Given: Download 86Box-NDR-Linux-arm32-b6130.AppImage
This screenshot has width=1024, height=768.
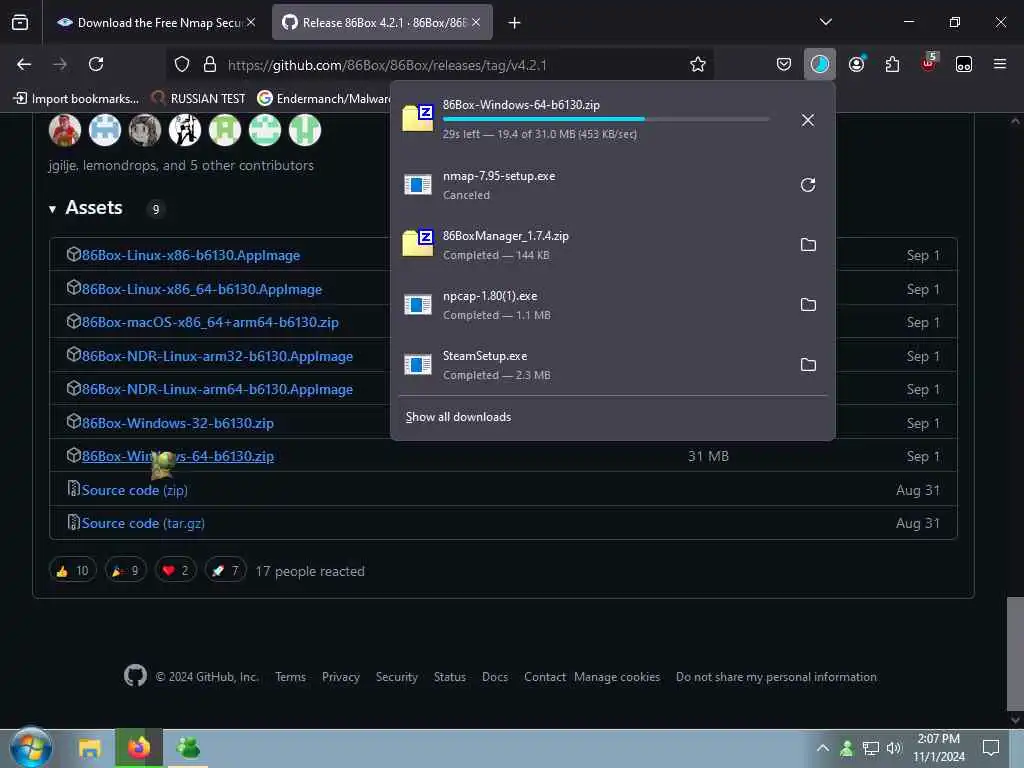Looking at the screenshot, I should pos(217,357).
